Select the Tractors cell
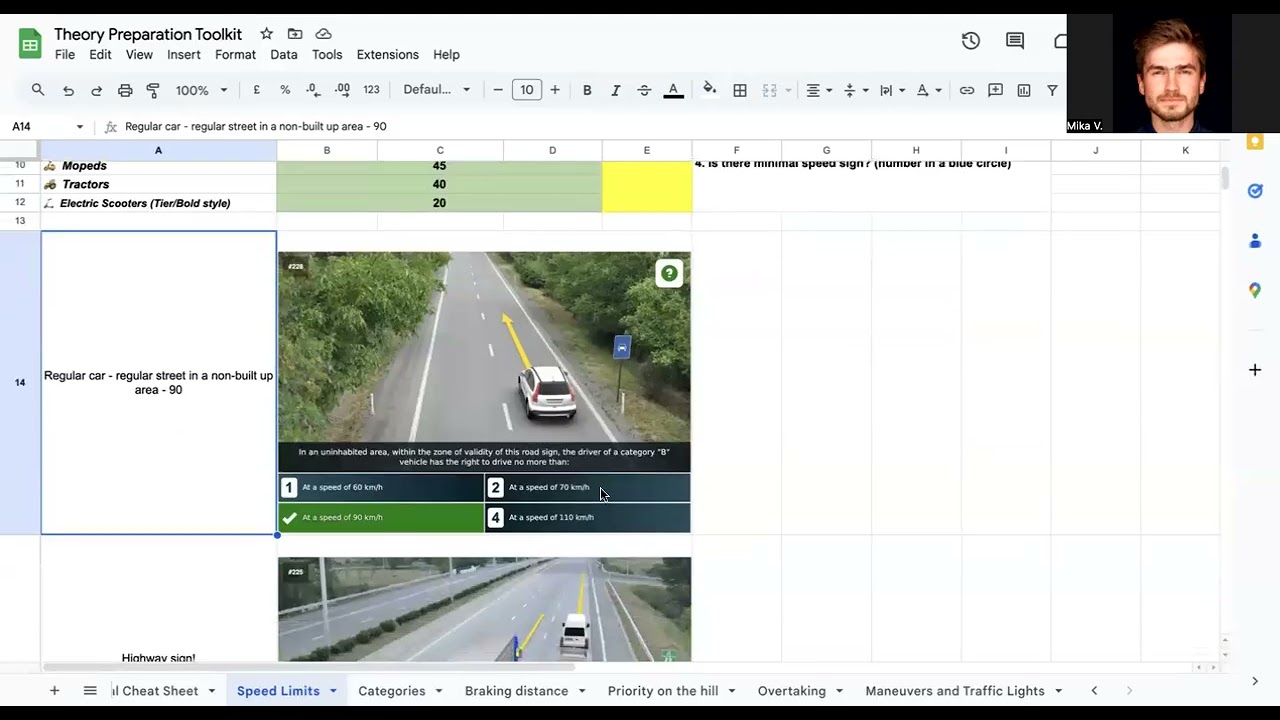 tap(158, 184)
